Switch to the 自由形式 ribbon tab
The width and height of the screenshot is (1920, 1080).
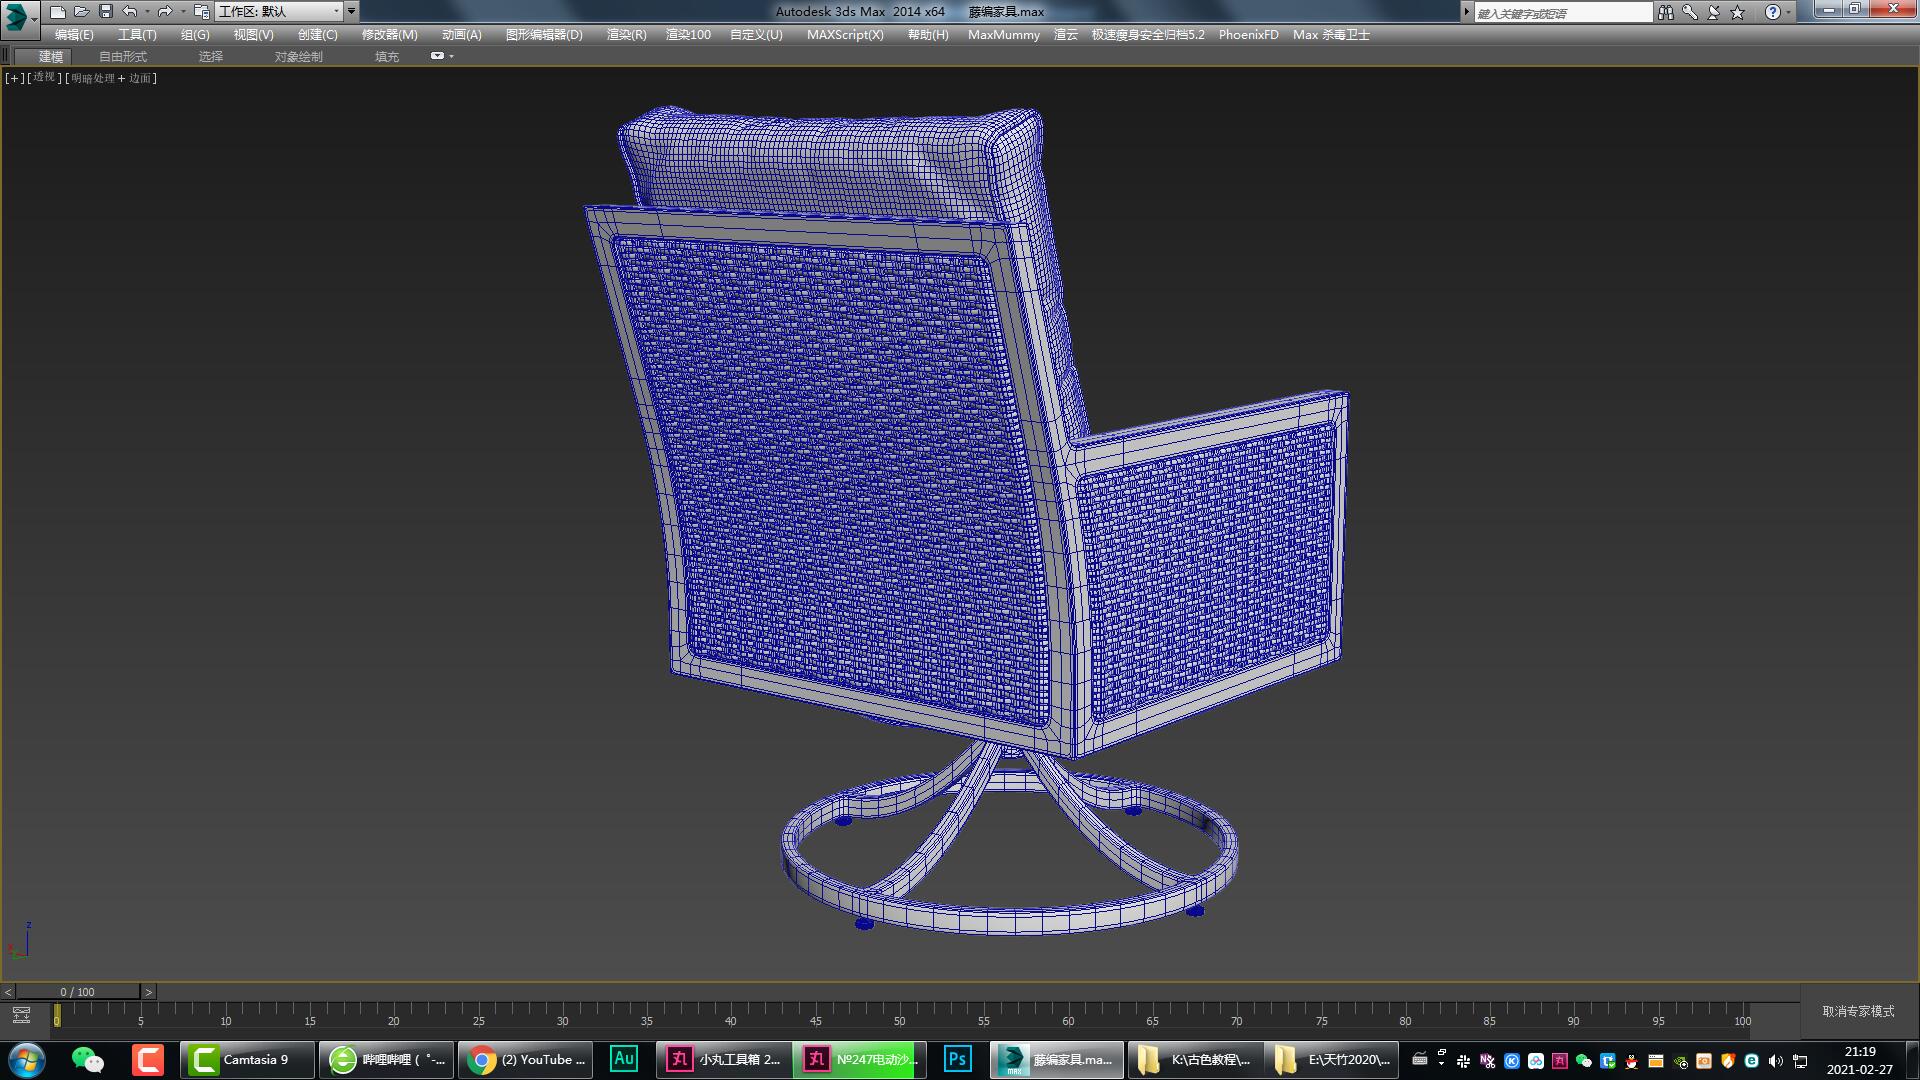pos(121,56)
